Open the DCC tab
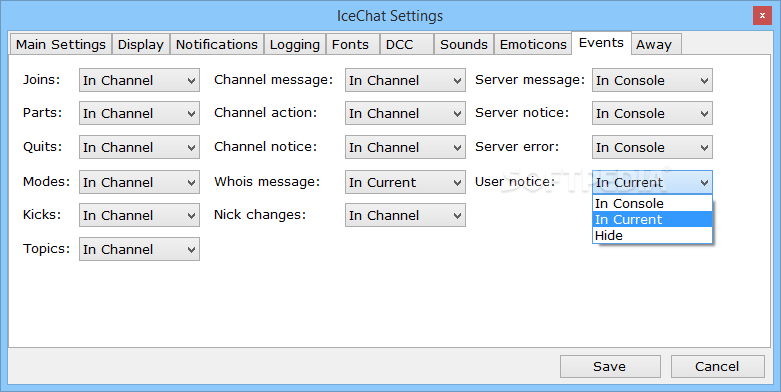This screenshot has height=392, width=781. [x=406, y=44]
